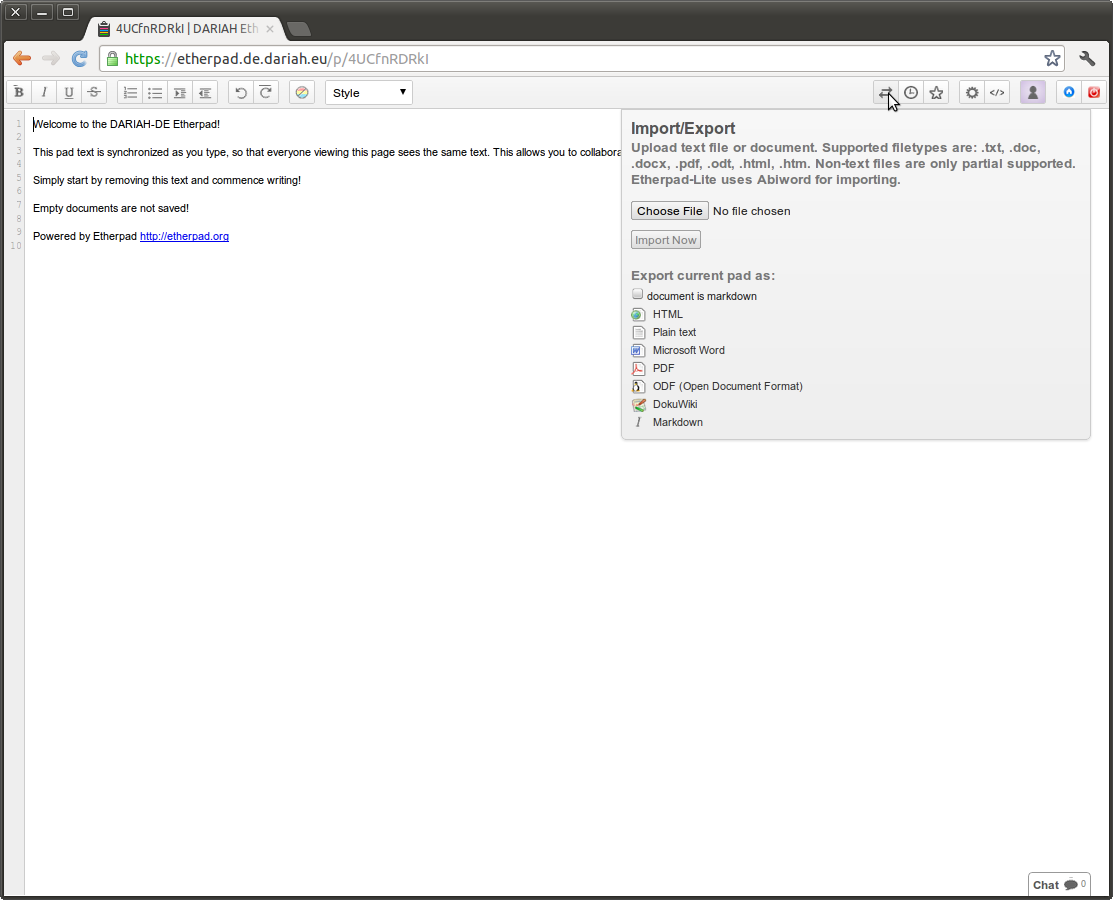Screen dimensions: 1113x900
Task: Toggle strikethrough text formatting
Action: 94,93
